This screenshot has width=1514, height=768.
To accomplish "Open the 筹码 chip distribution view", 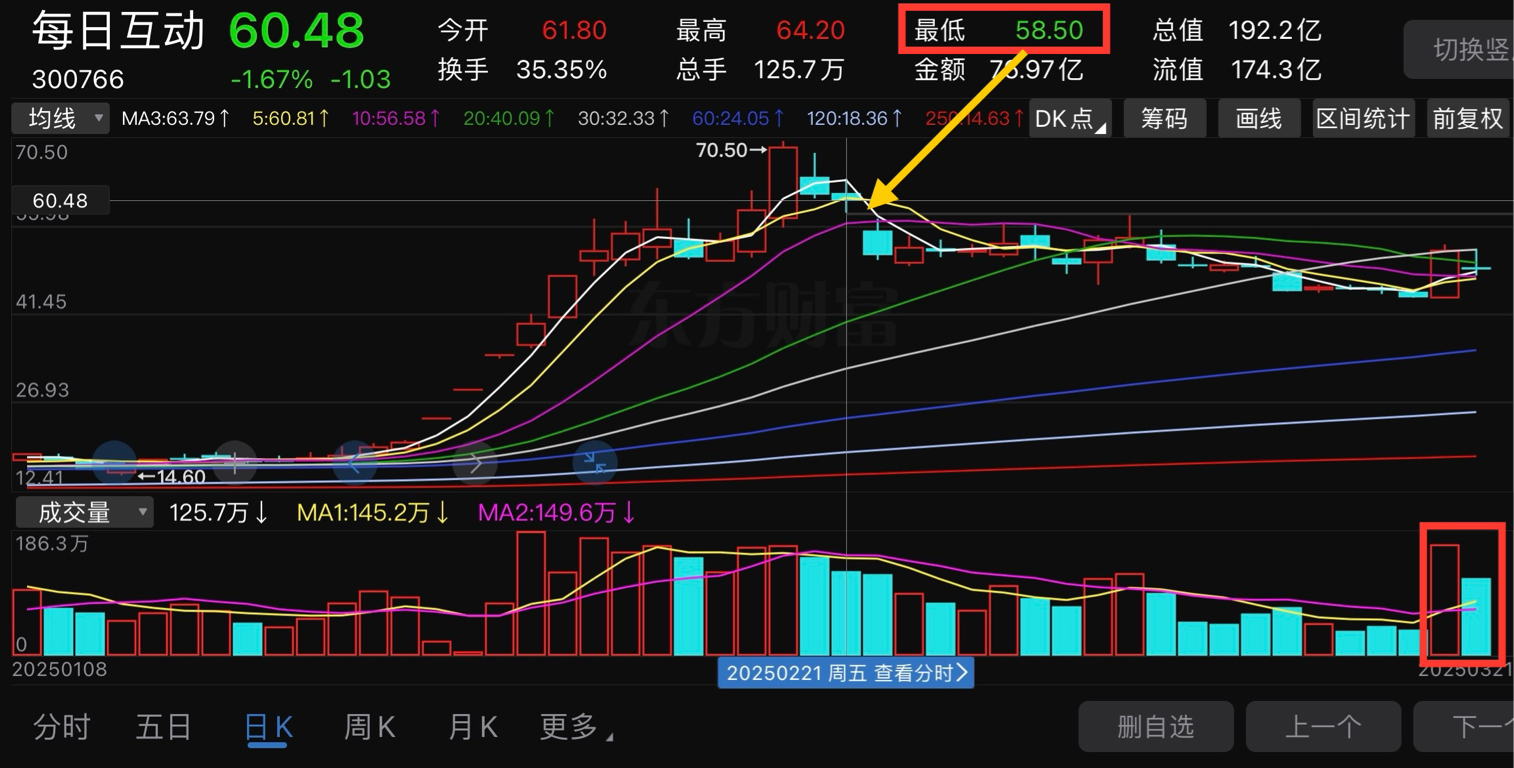I will 1164,119.
